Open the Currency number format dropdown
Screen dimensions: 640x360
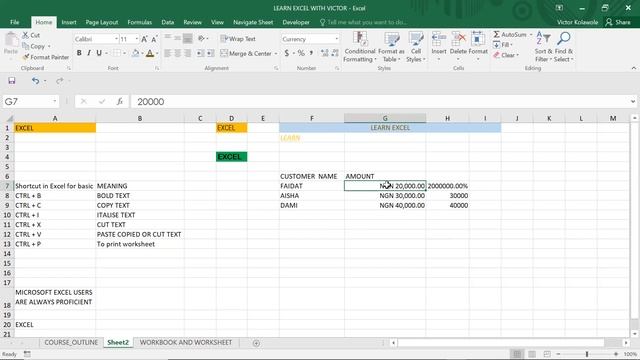[337, 39]
